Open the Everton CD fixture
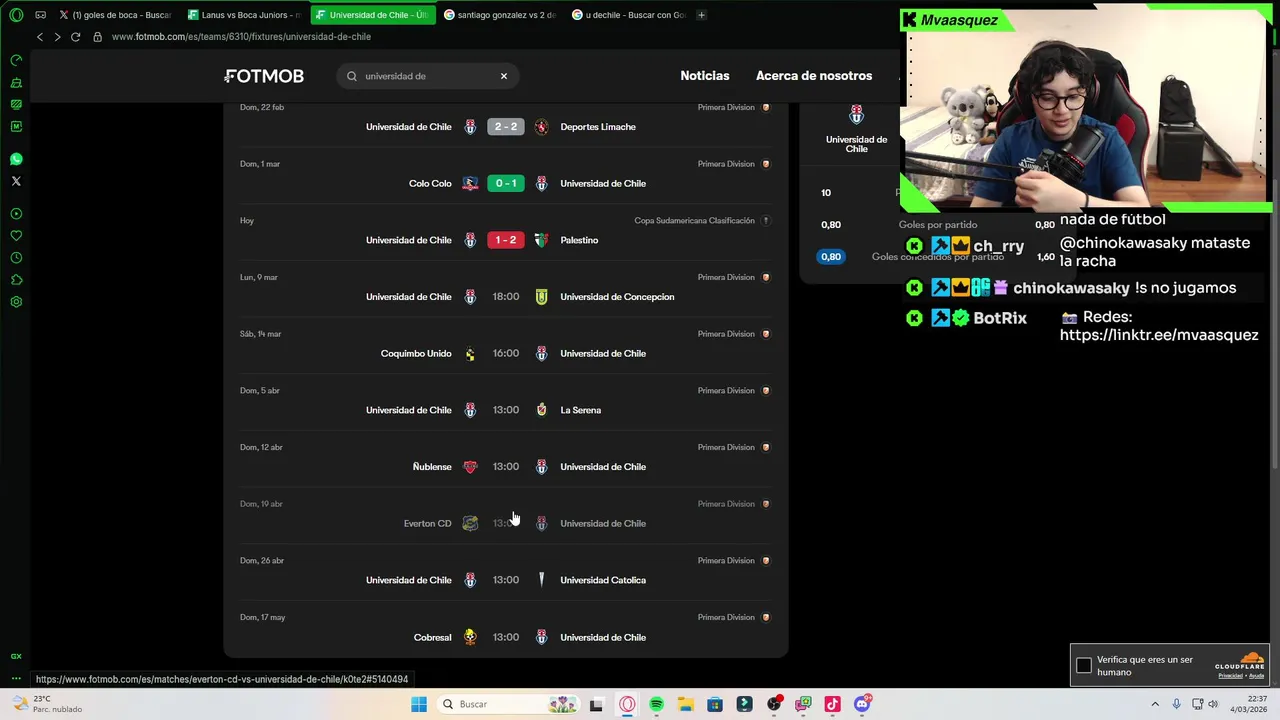 (x=506, y=524)
